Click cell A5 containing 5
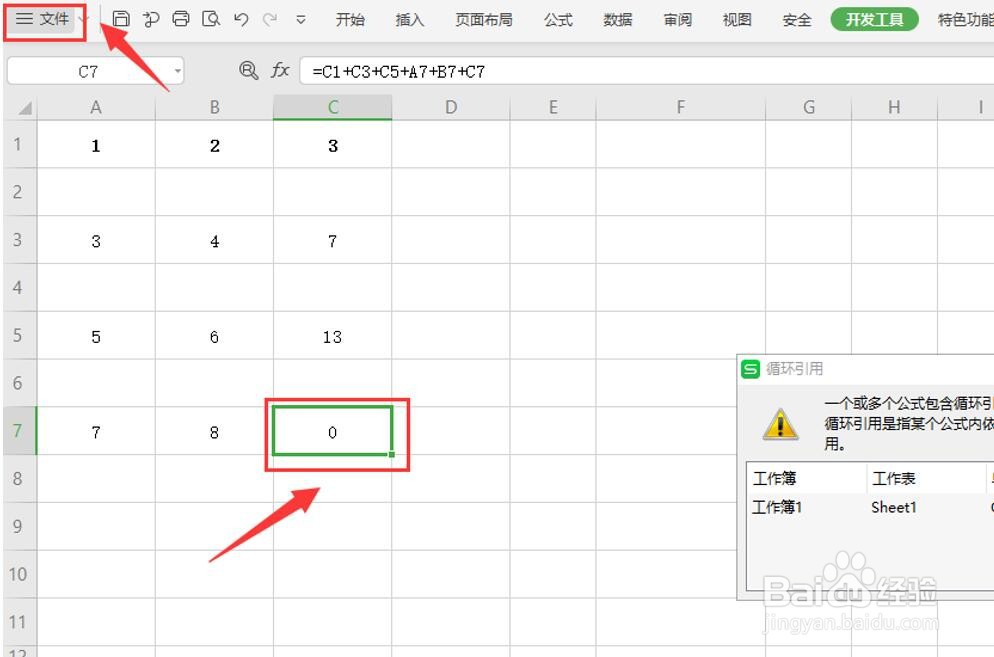Viewport: 994px width, 657px height. click(x=96, y=335)
